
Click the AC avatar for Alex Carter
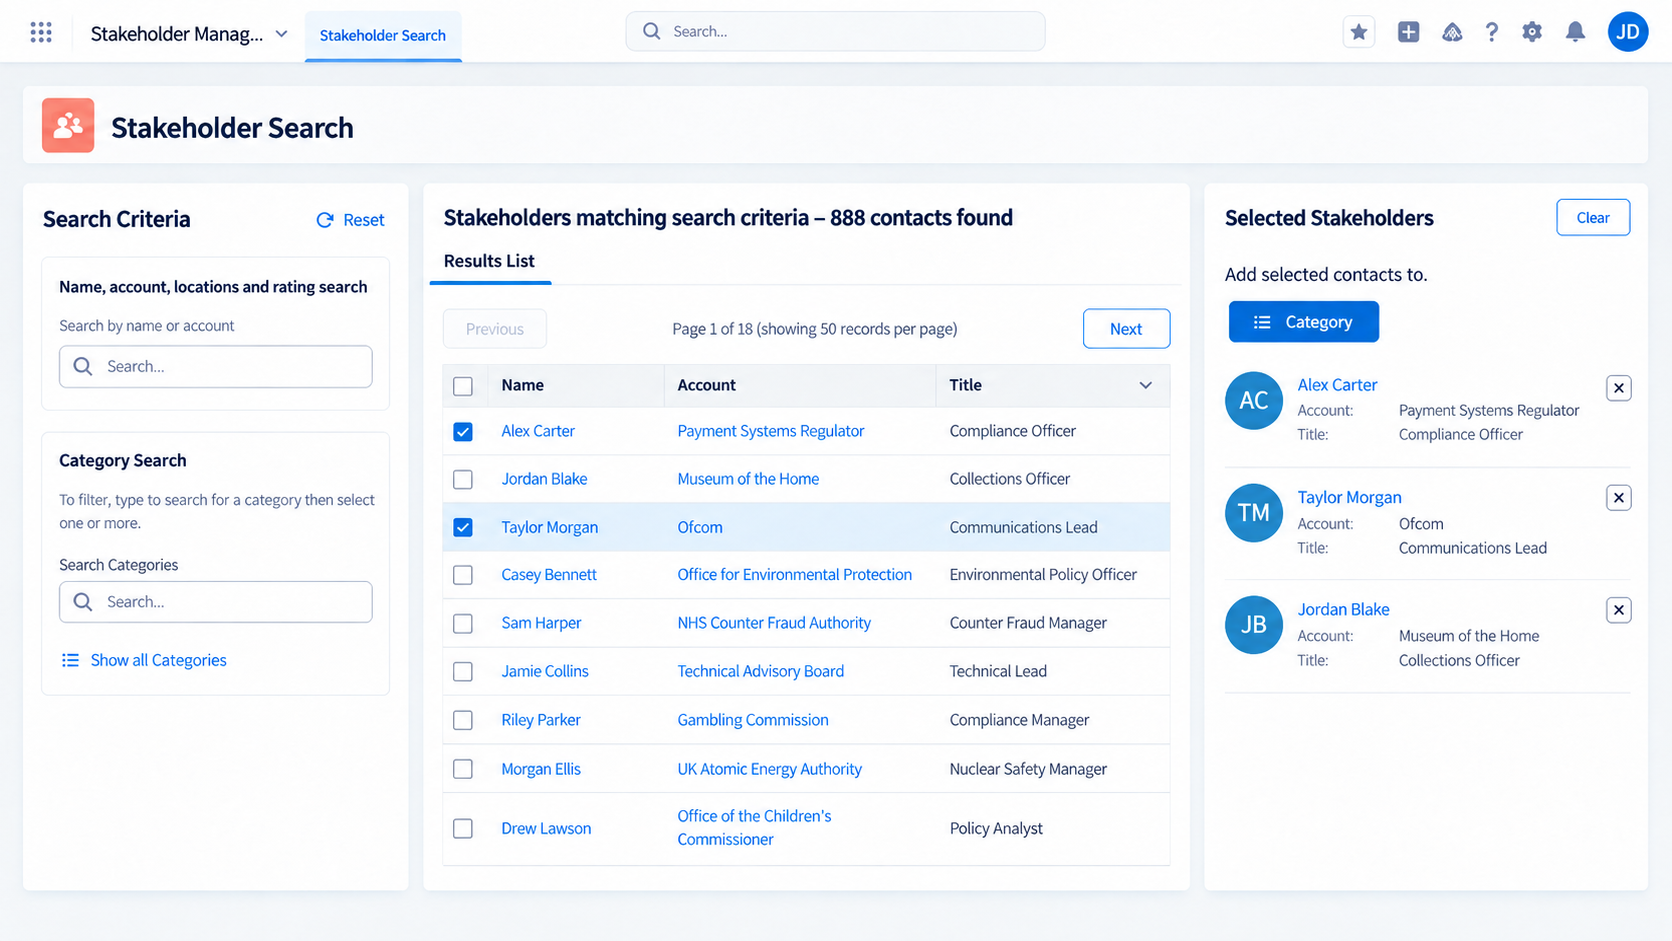[1253, 400]
